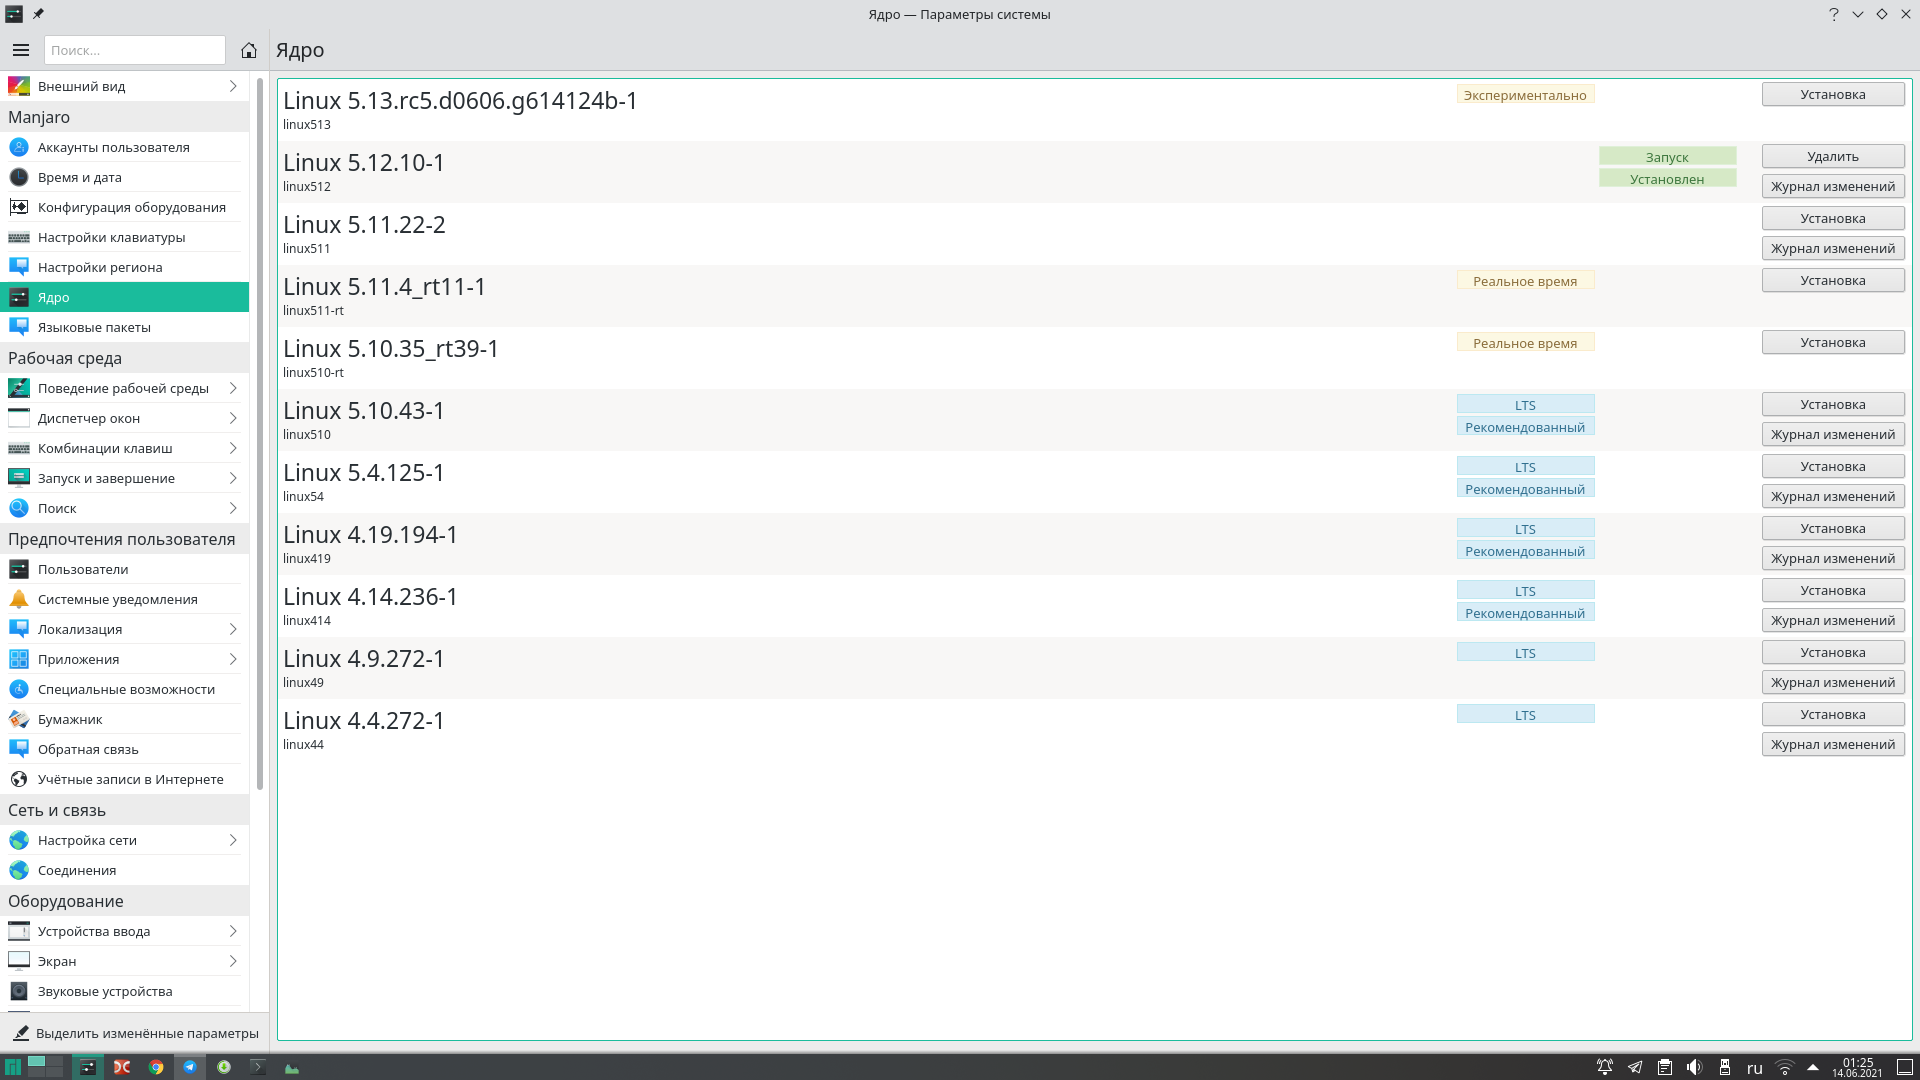Open Приложения category

(x=124, y=659)
